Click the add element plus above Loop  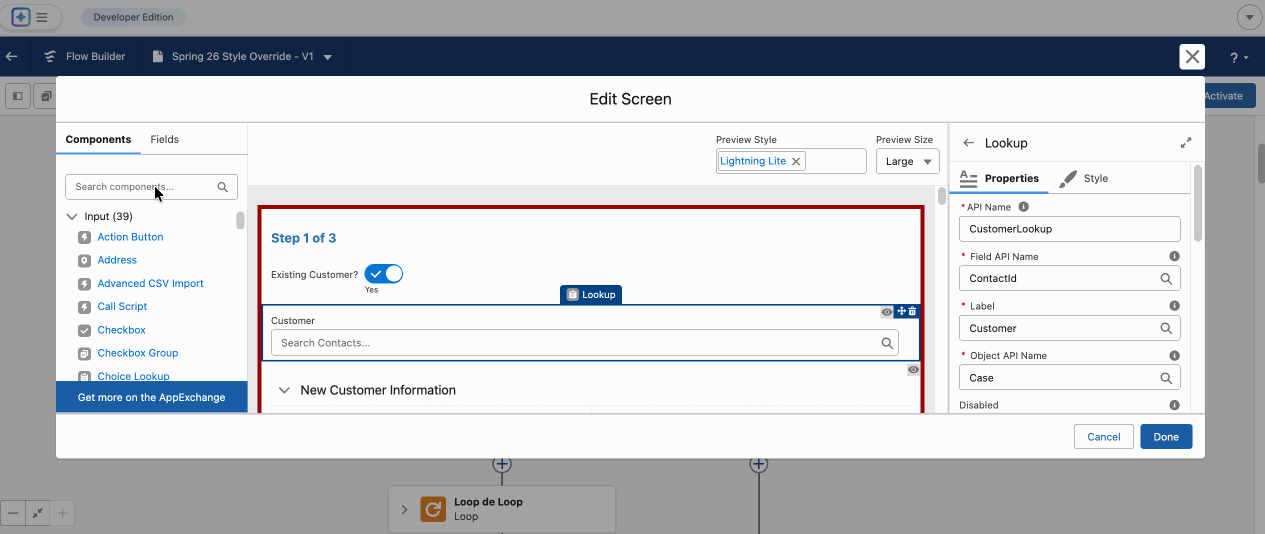pyautogui.click(x=502, y=464)
